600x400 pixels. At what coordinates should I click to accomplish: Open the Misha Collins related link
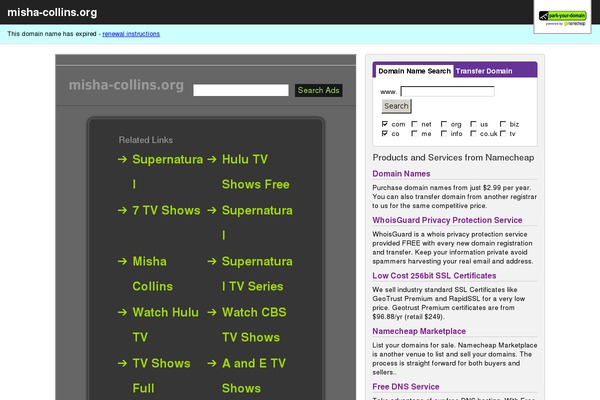152,274
